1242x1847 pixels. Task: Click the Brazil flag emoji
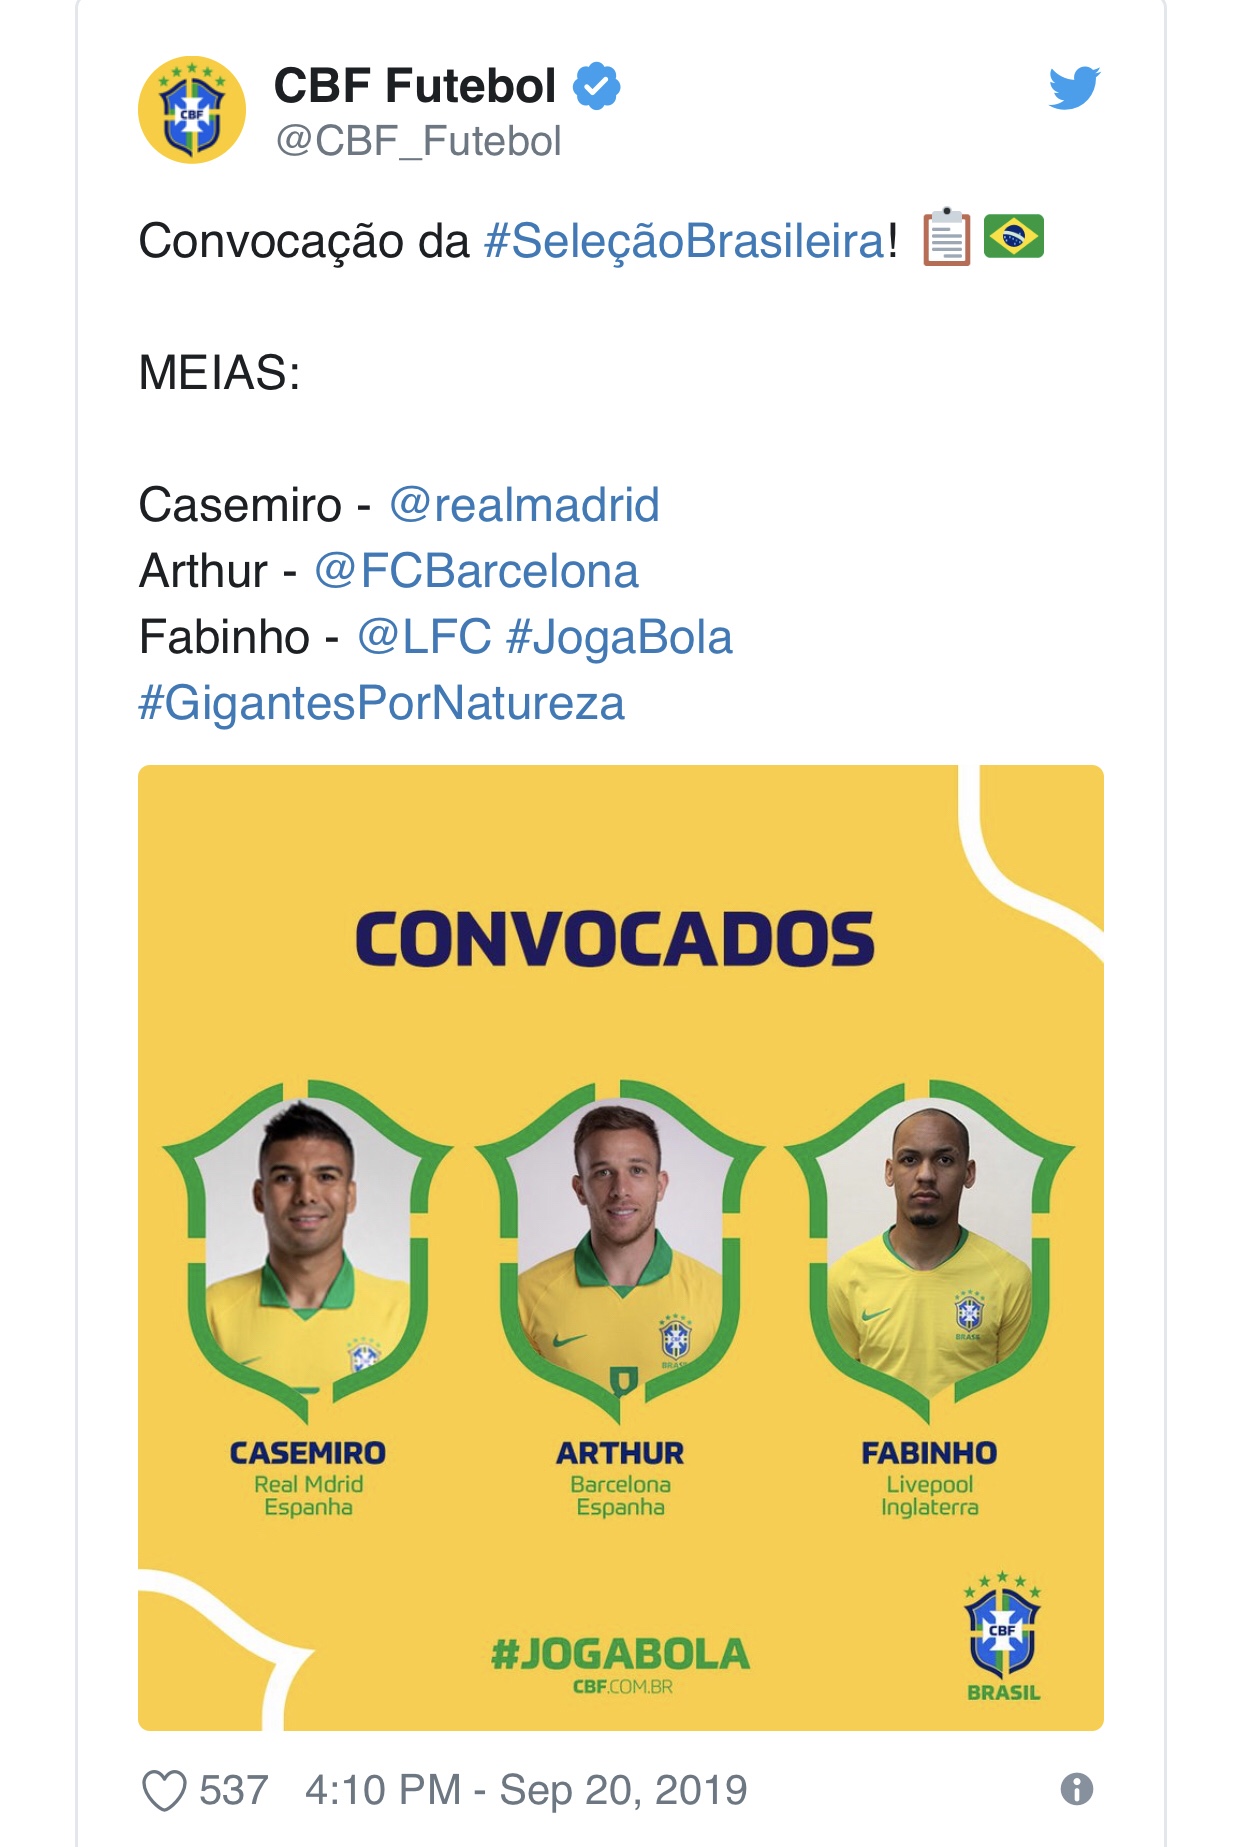1013,237
